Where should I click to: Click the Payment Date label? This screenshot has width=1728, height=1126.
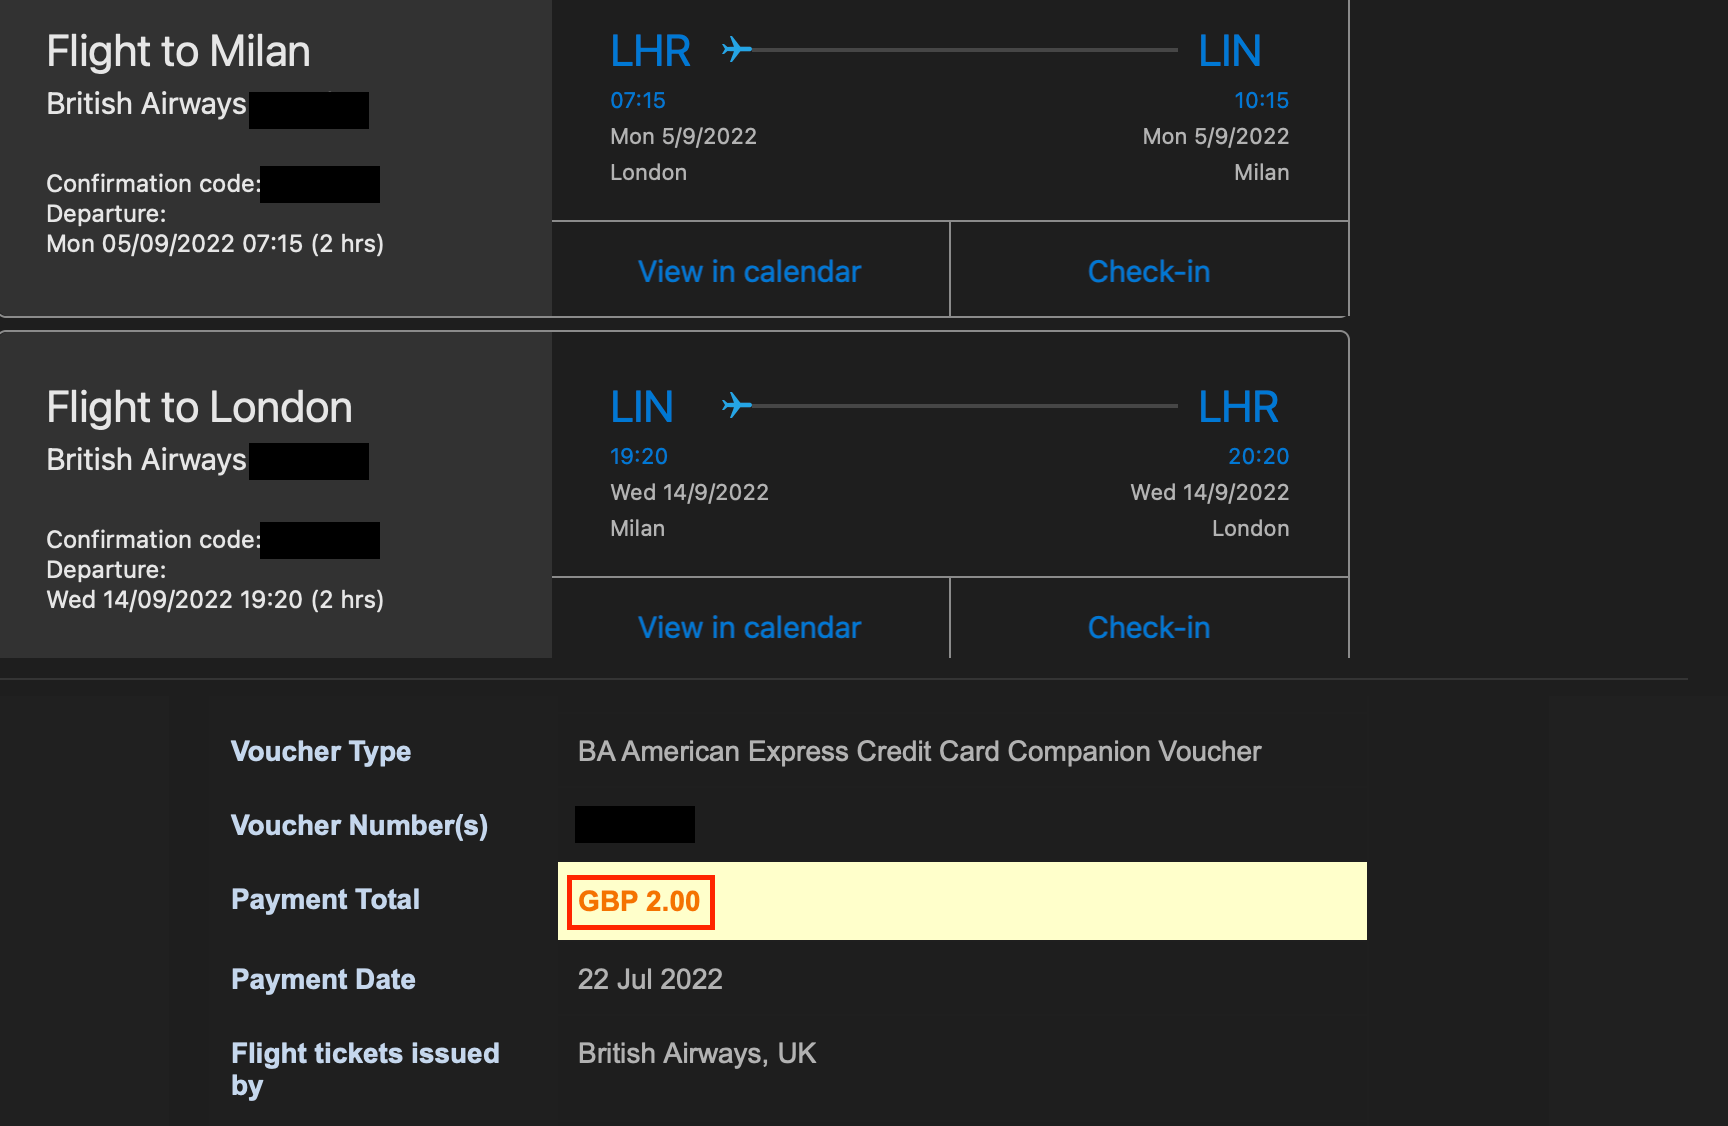(323, 979)
